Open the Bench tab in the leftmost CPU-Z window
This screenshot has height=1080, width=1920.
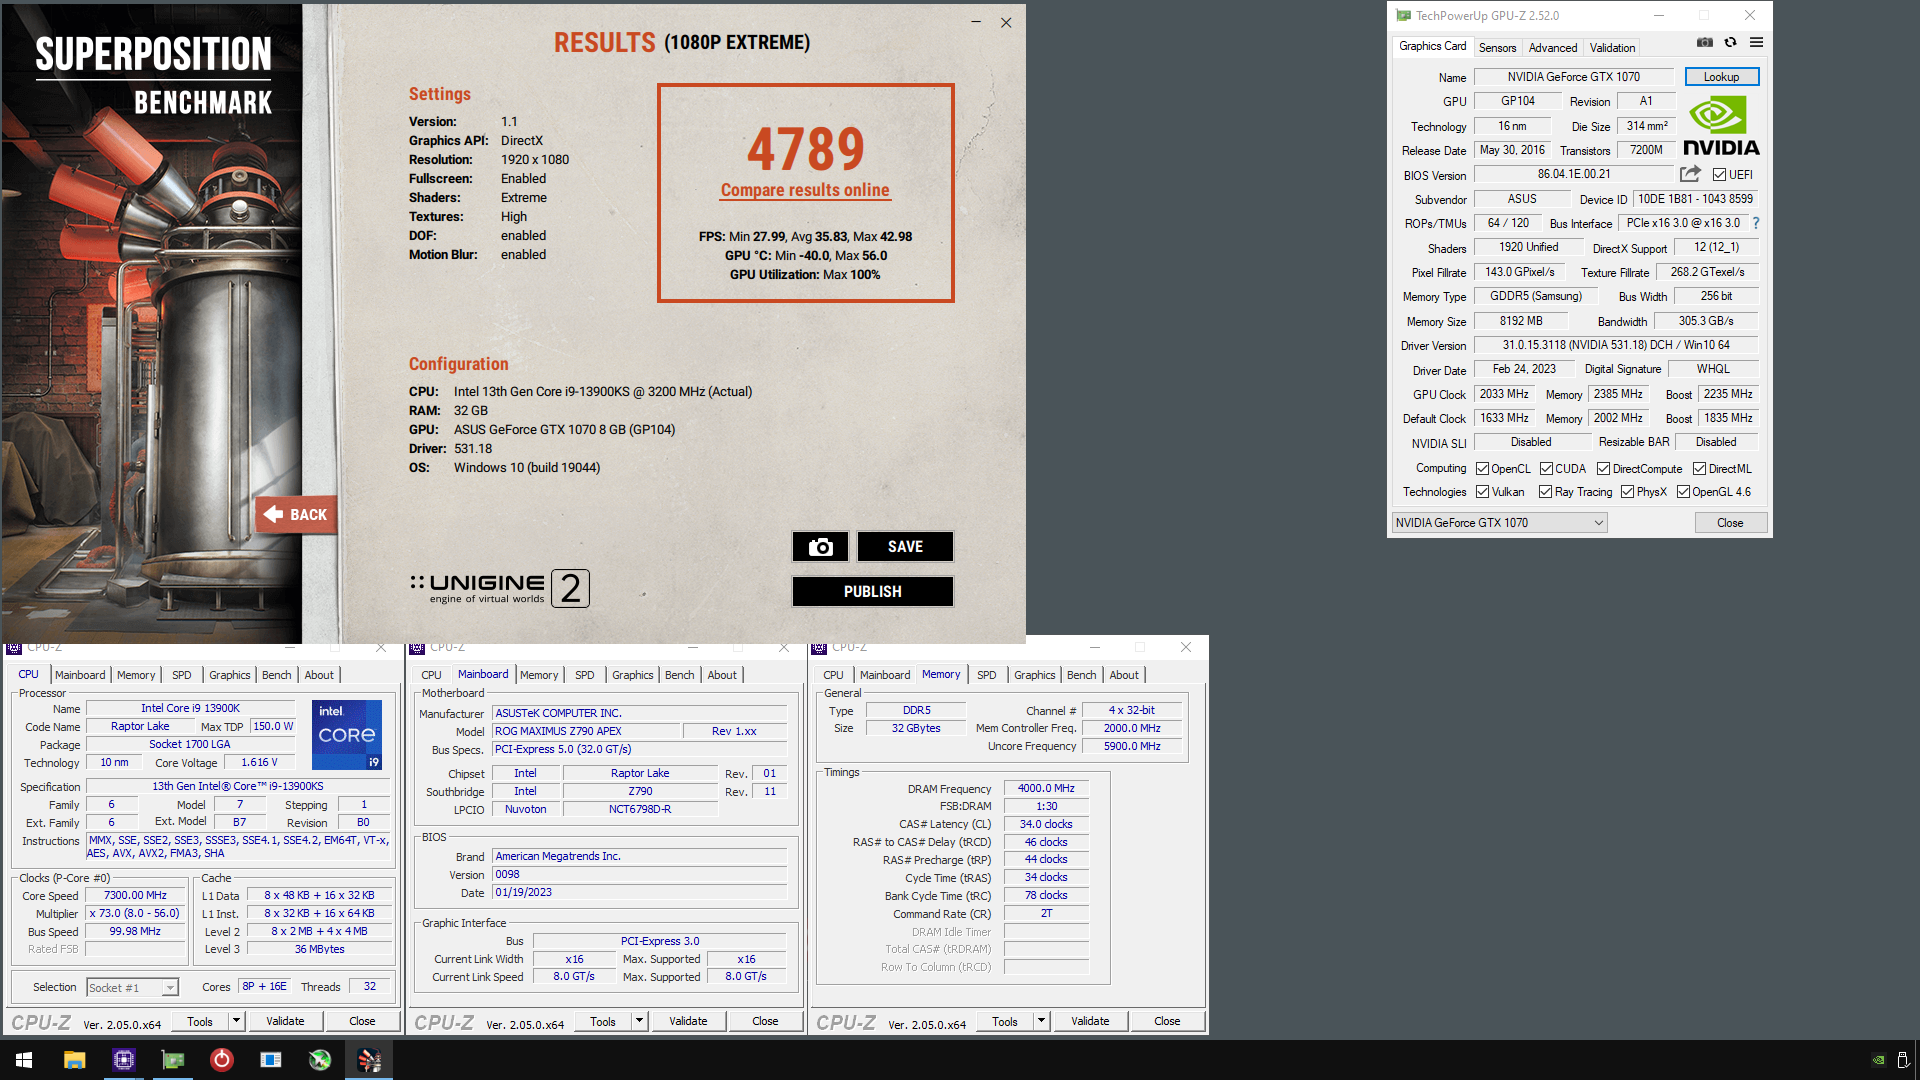pos(276,675)
